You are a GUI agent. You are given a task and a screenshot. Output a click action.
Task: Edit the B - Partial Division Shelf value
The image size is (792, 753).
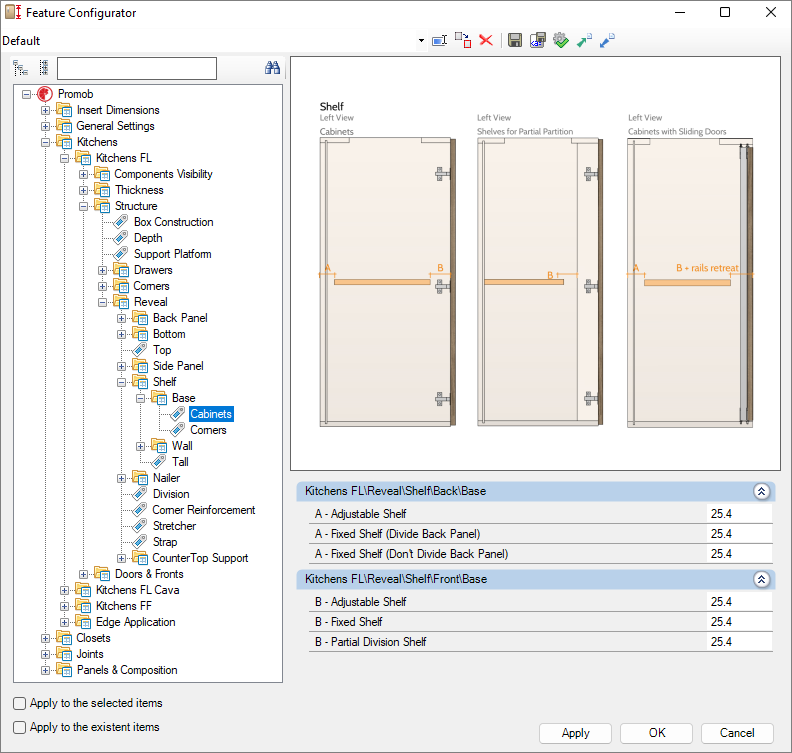pyautogui.click(x=739, y=642)
